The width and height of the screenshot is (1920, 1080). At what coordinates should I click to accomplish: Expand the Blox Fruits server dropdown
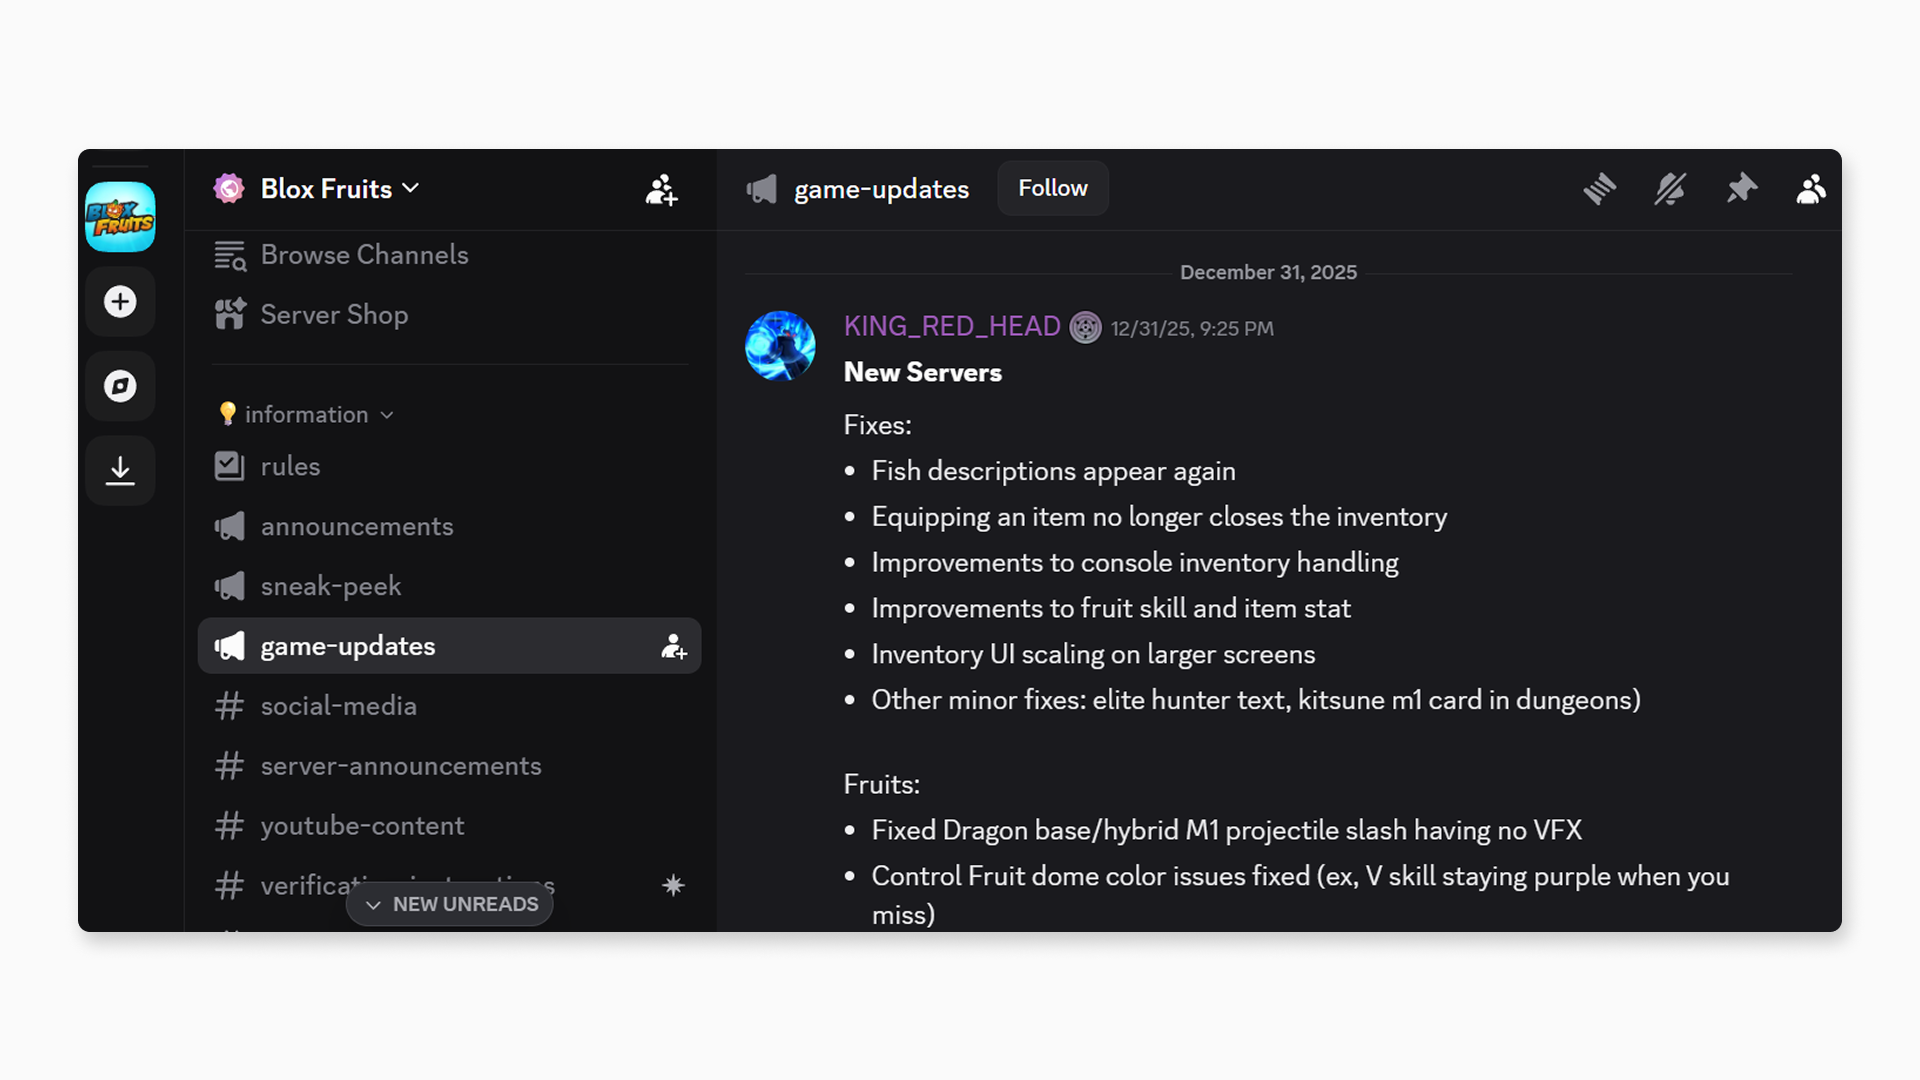(411, 189)
